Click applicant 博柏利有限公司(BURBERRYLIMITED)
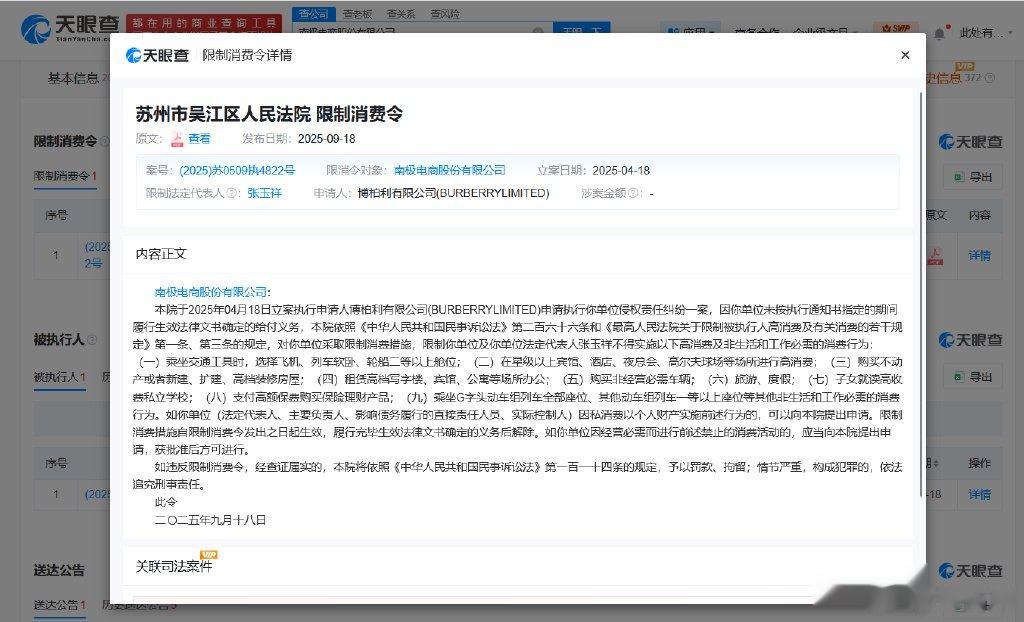Screen dimensions: 1024x622 tap(453, 193)
